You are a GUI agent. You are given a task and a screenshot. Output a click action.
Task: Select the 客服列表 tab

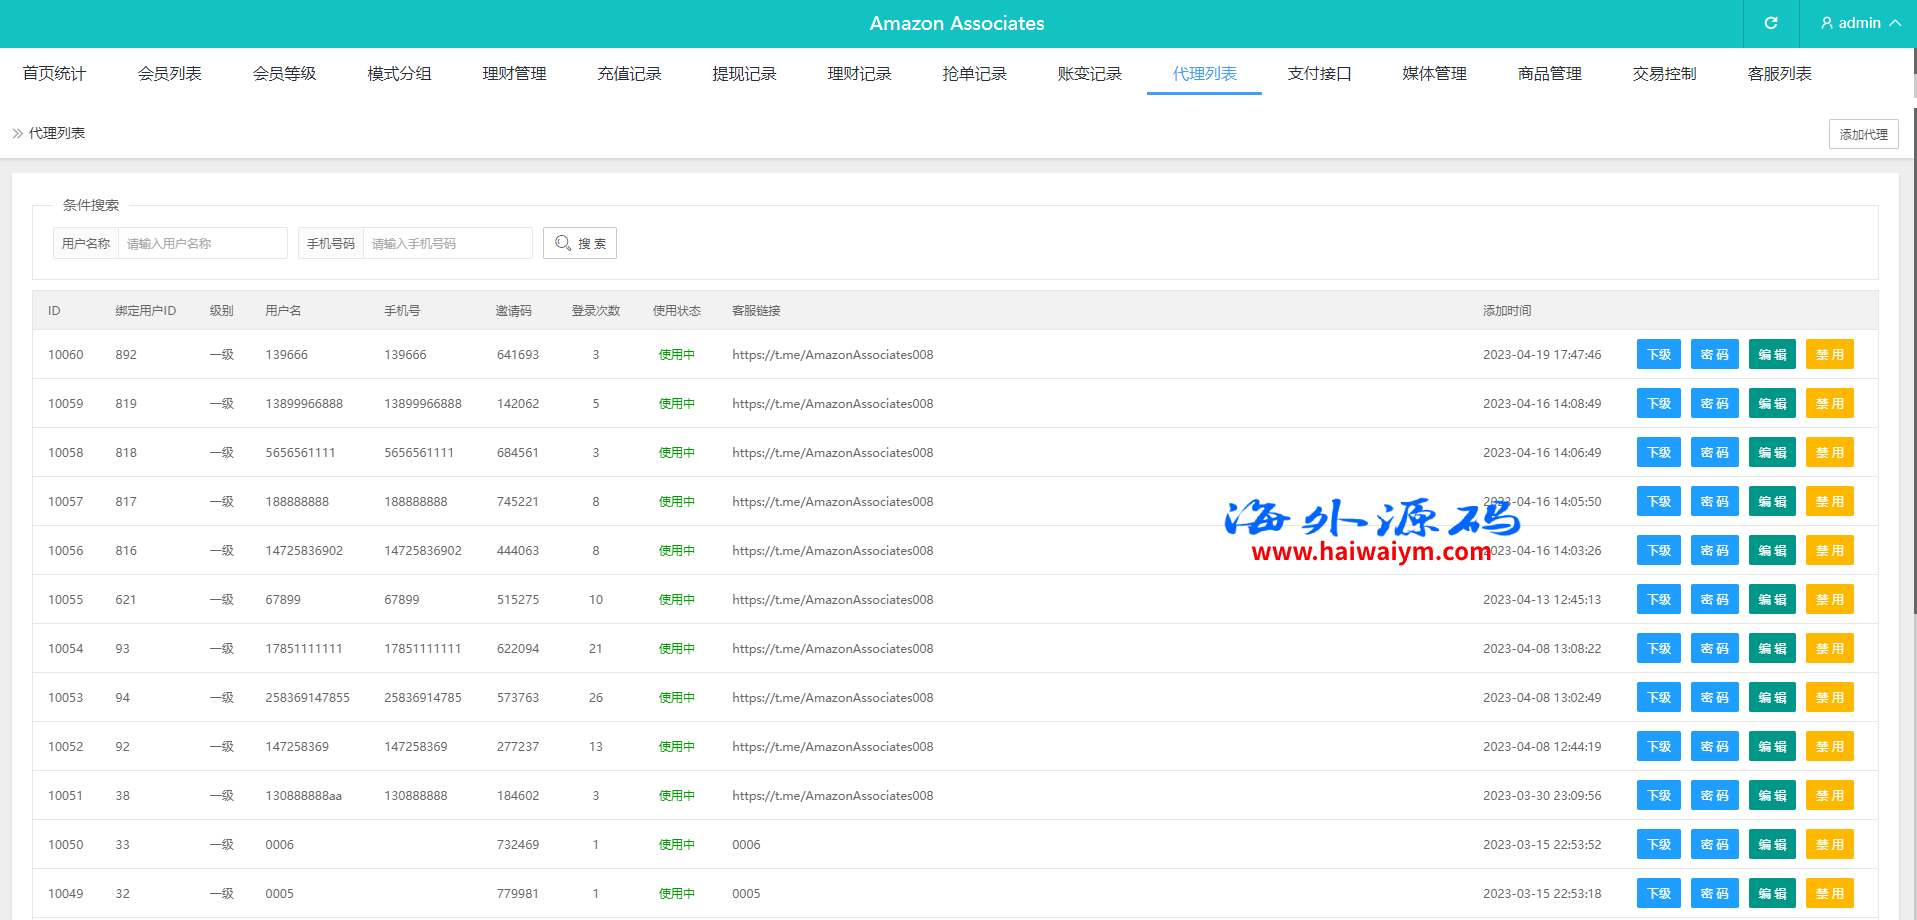click(x=1779, y=73)
